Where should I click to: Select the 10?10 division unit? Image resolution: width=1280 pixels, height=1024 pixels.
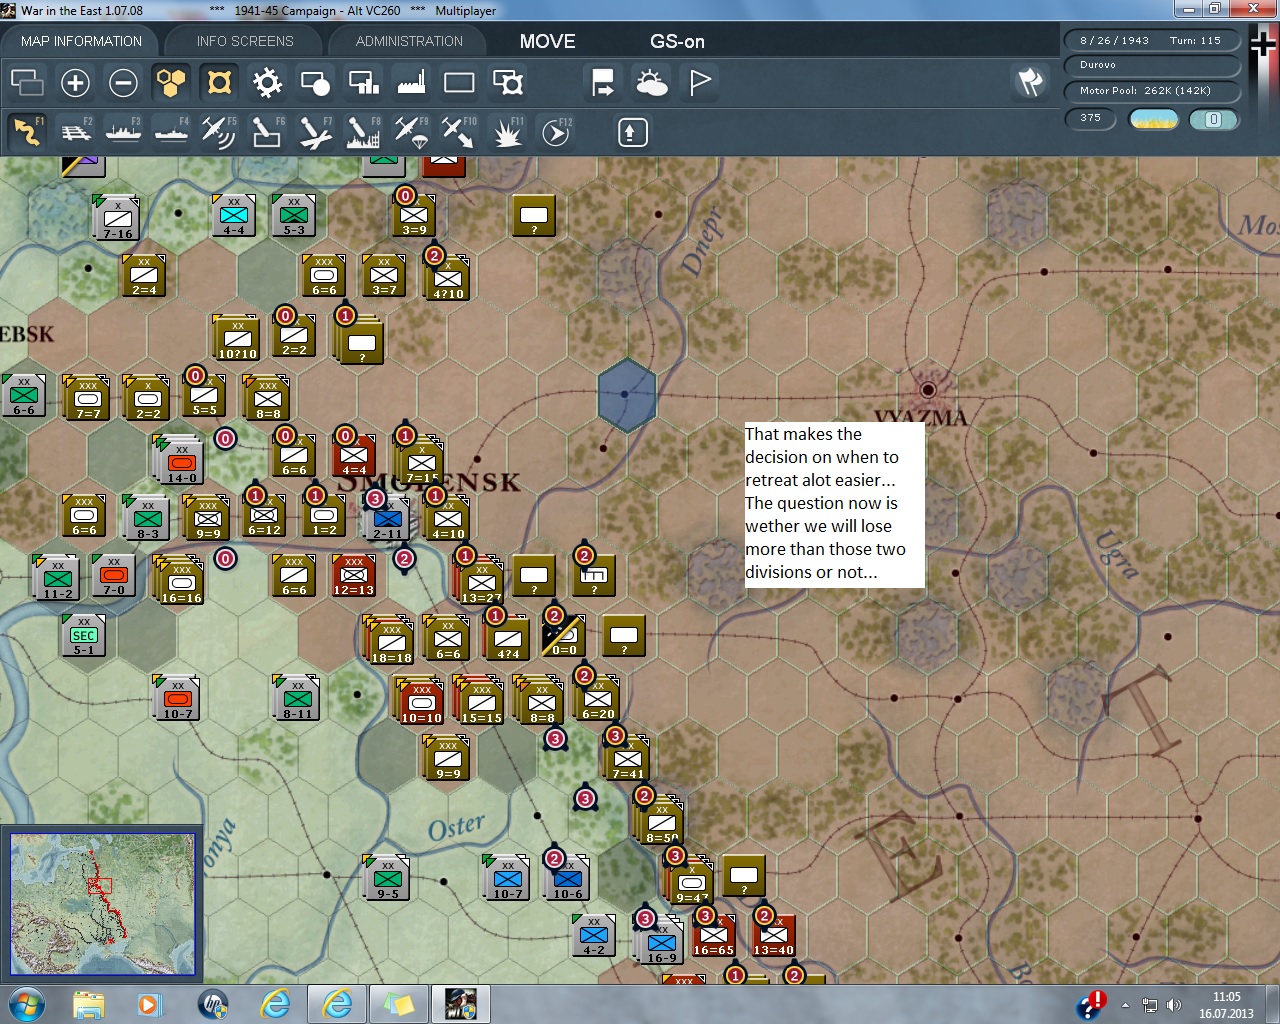pos(238,339)
